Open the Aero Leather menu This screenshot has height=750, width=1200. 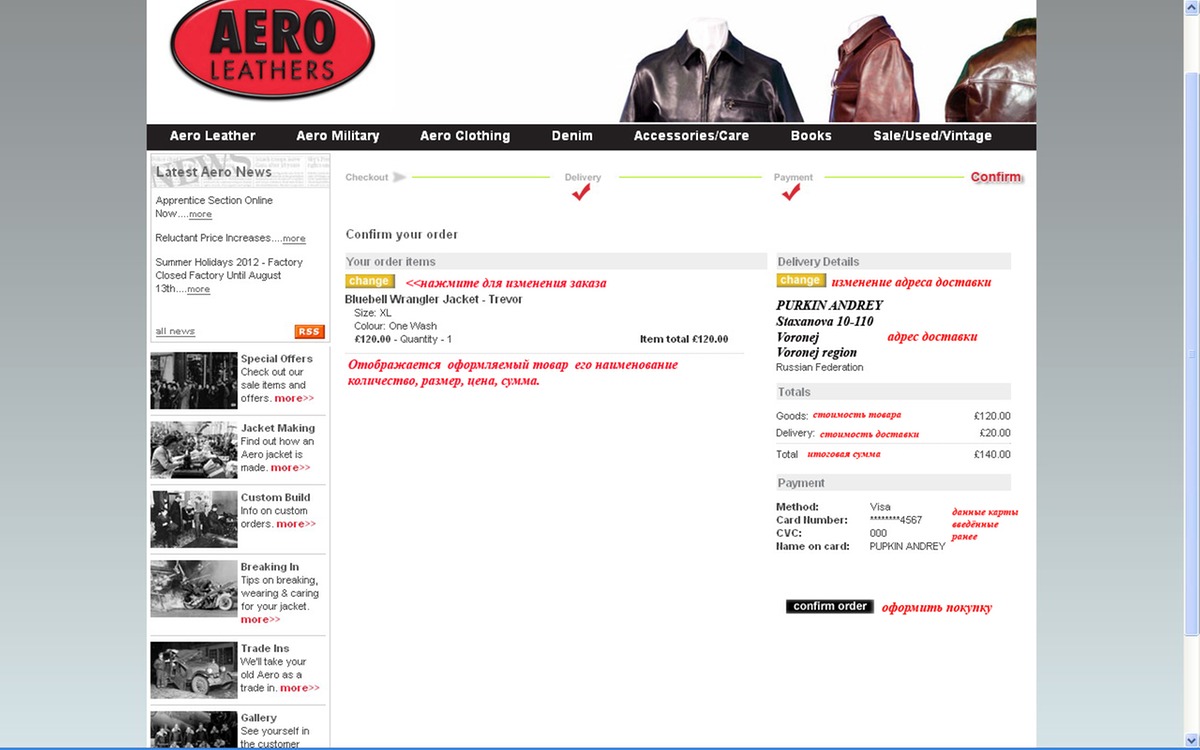[212, 136]
